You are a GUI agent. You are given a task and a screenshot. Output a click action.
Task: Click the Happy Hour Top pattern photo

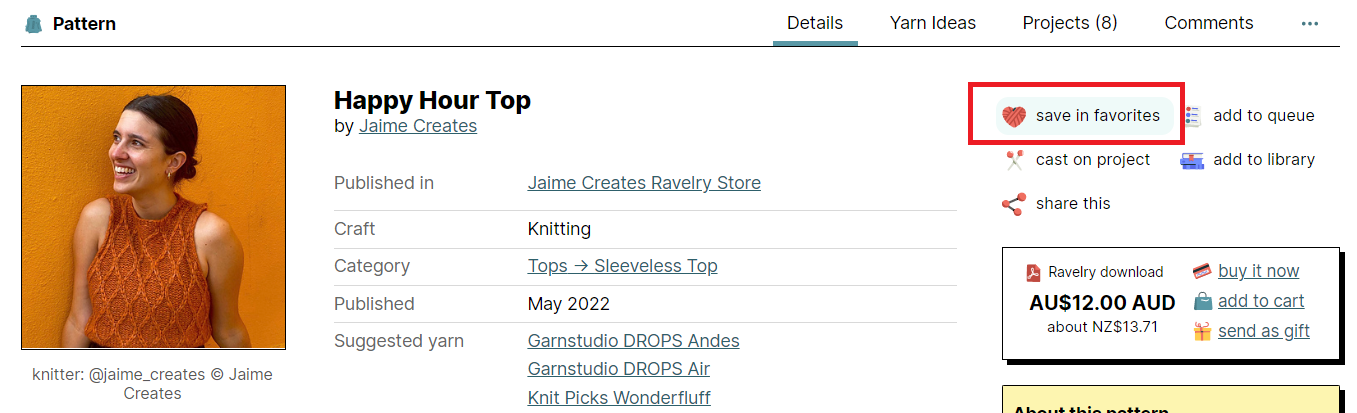[x=153, y=217]
